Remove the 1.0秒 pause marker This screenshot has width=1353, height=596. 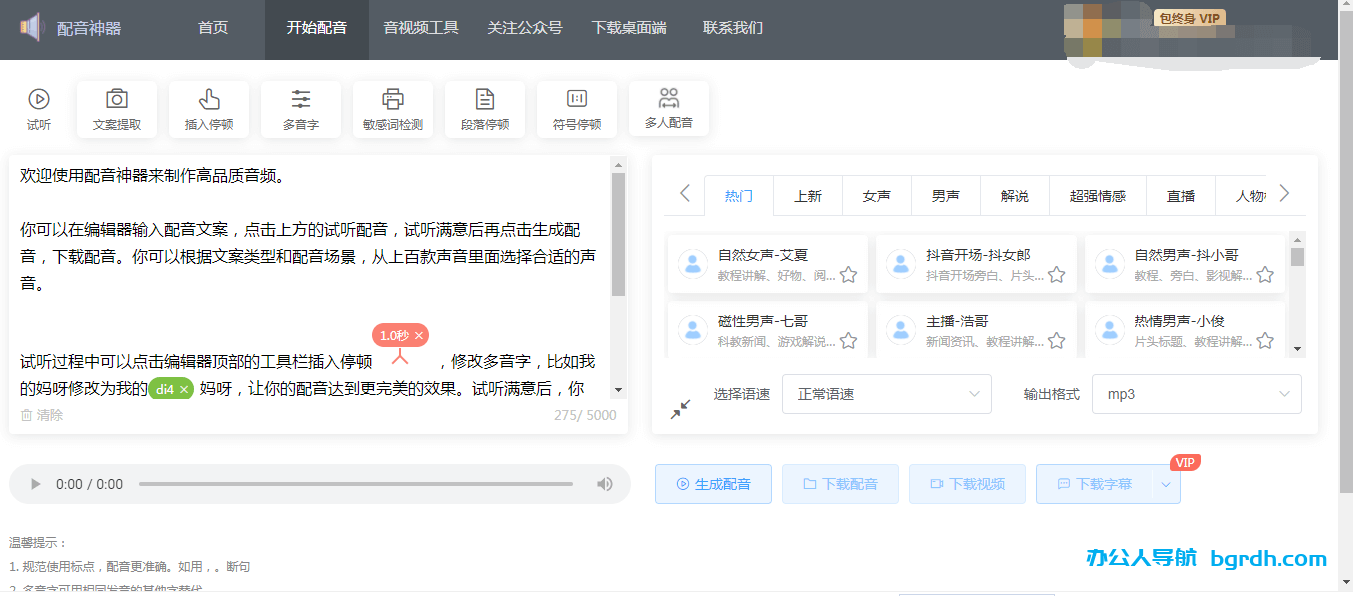coord(419,335)
